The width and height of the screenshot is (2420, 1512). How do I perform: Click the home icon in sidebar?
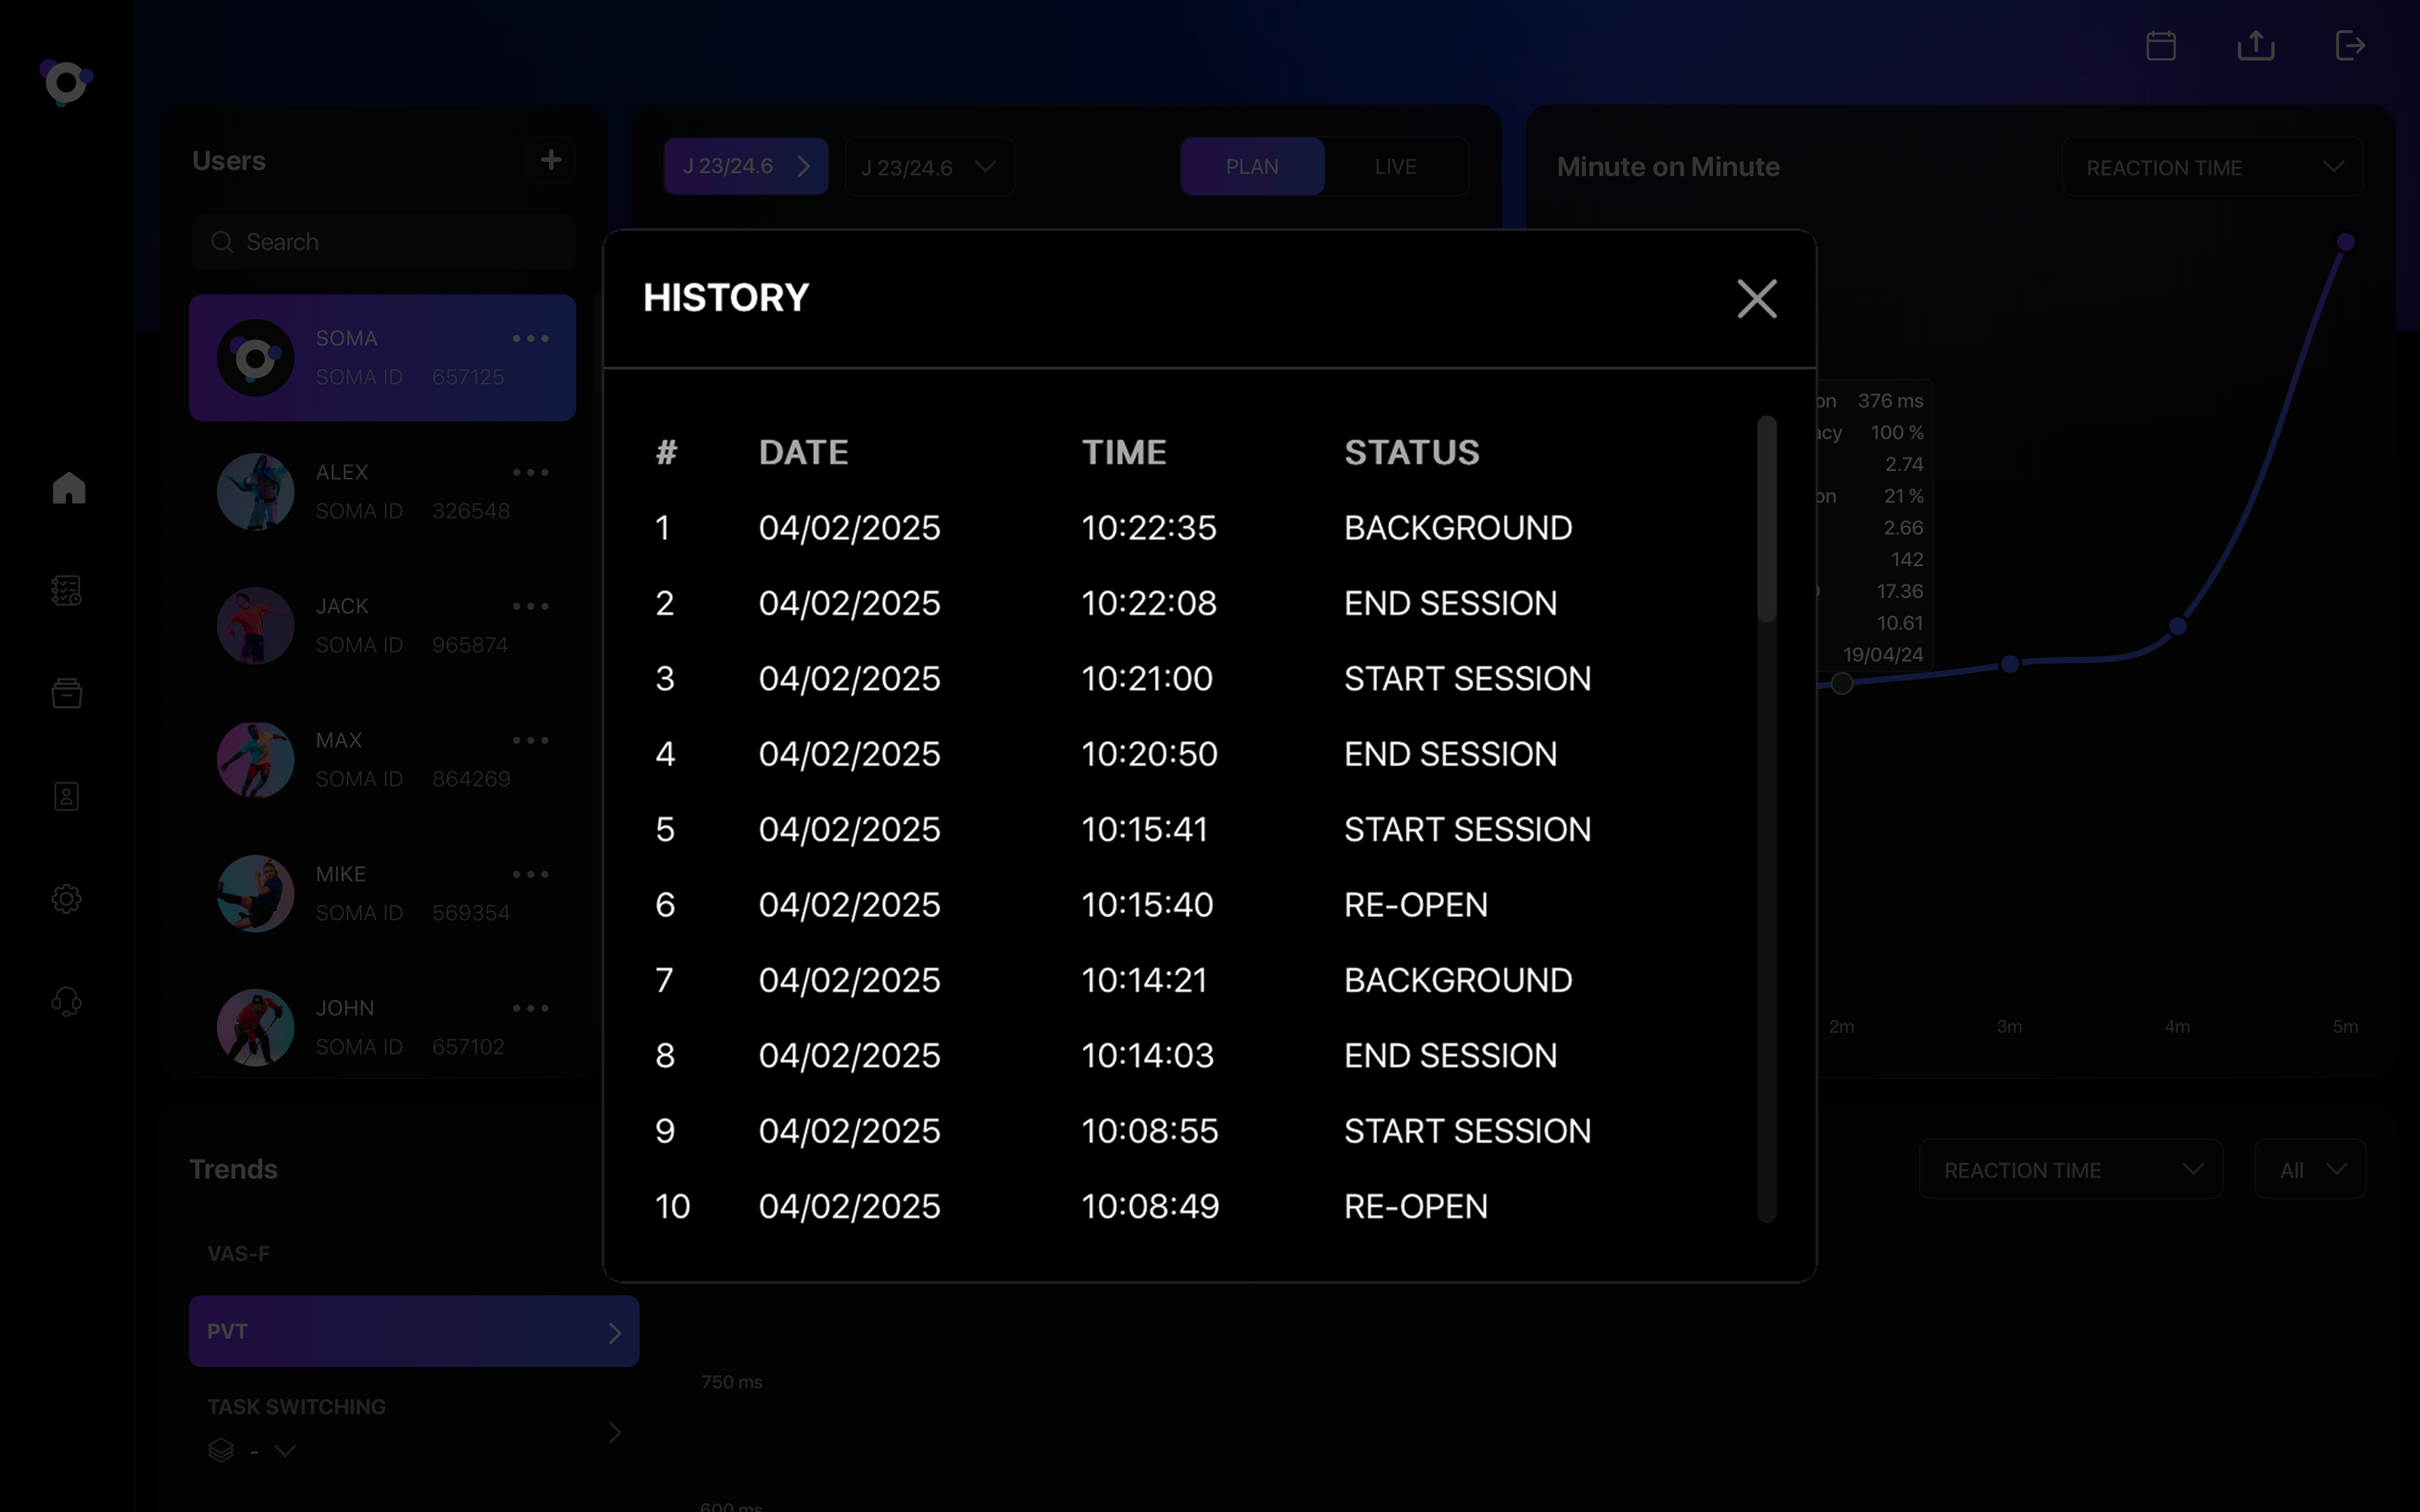click(x=68, y=488)
